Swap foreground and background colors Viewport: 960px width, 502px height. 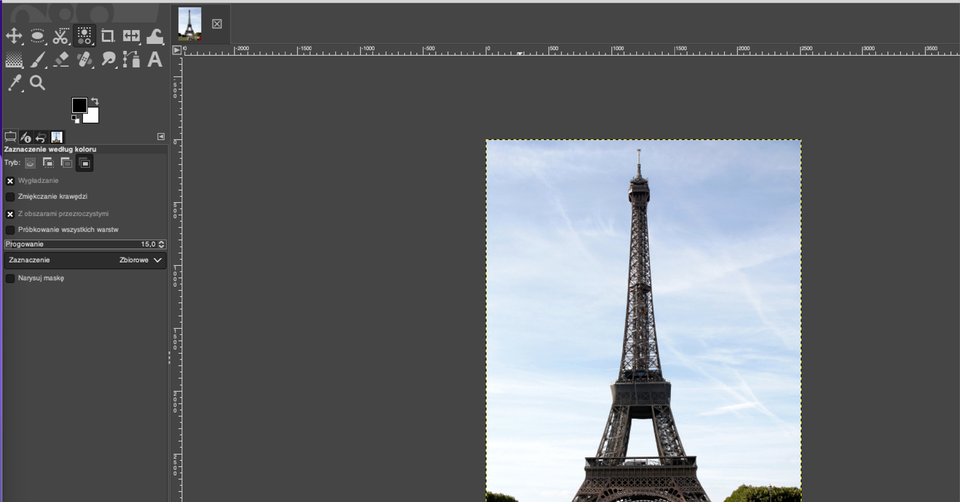coord(94,101)
